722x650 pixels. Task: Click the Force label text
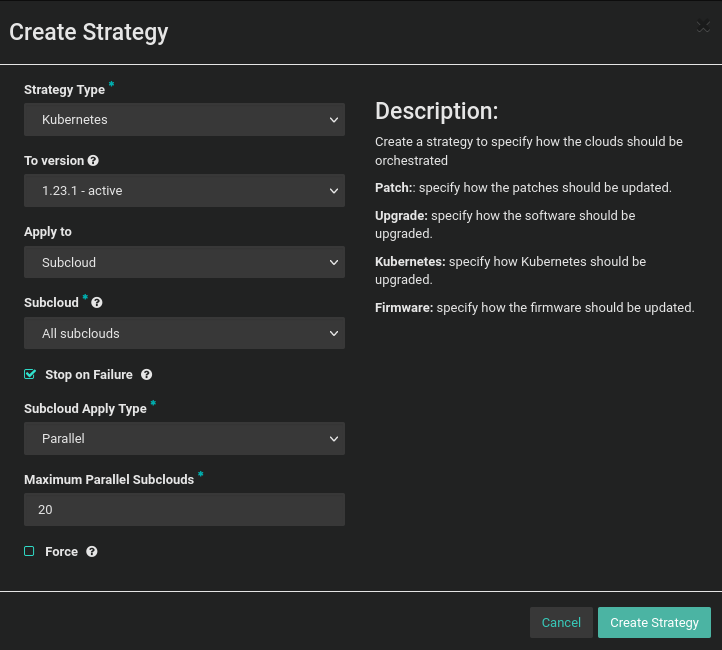61,552
